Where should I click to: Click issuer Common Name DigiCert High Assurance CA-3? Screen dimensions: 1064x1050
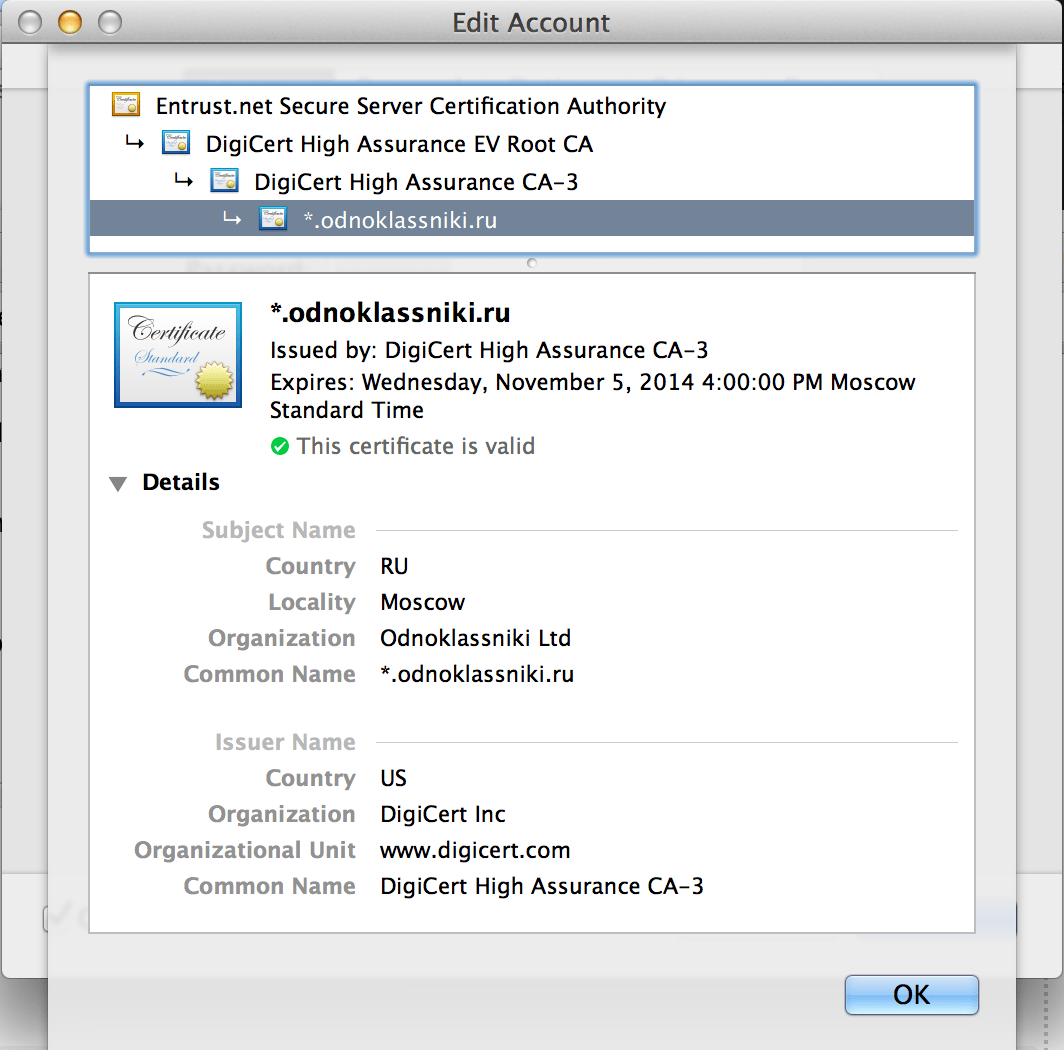click(542, 886)
